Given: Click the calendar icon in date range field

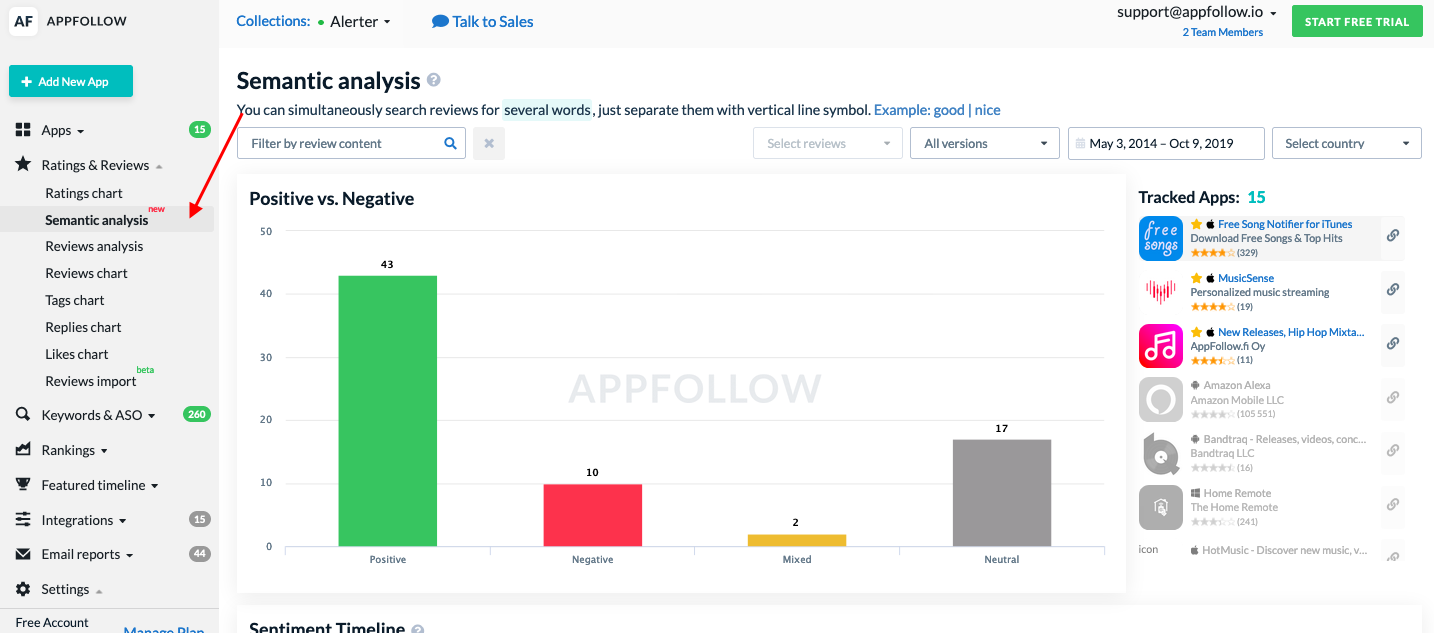Looking at the screenshot, I should click(1080, 144).
